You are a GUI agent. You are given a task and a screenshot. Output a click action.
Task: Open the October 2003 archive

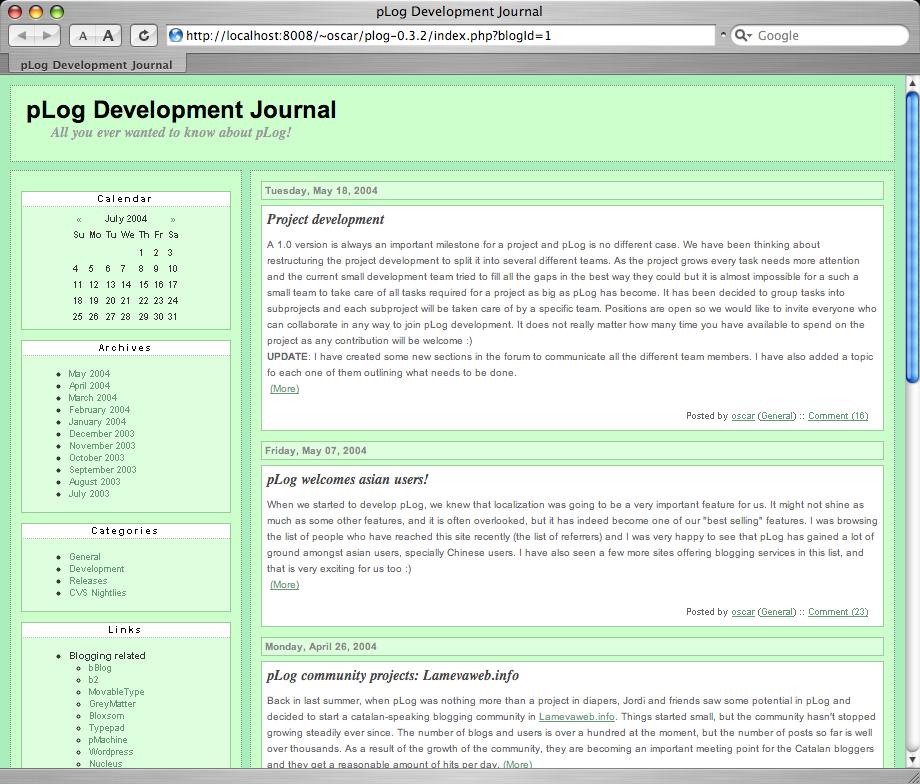(x=97, y=458)
